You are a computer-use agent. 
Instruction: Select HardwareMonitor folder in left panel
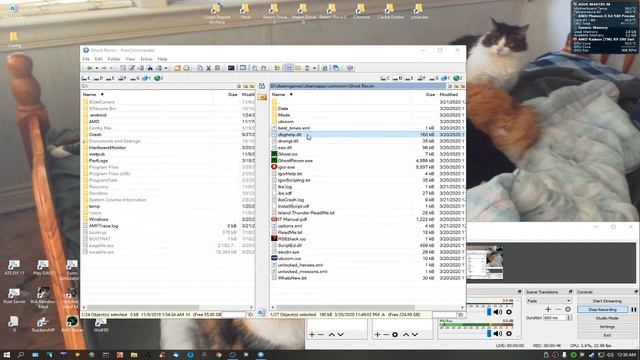click(107, 147)
